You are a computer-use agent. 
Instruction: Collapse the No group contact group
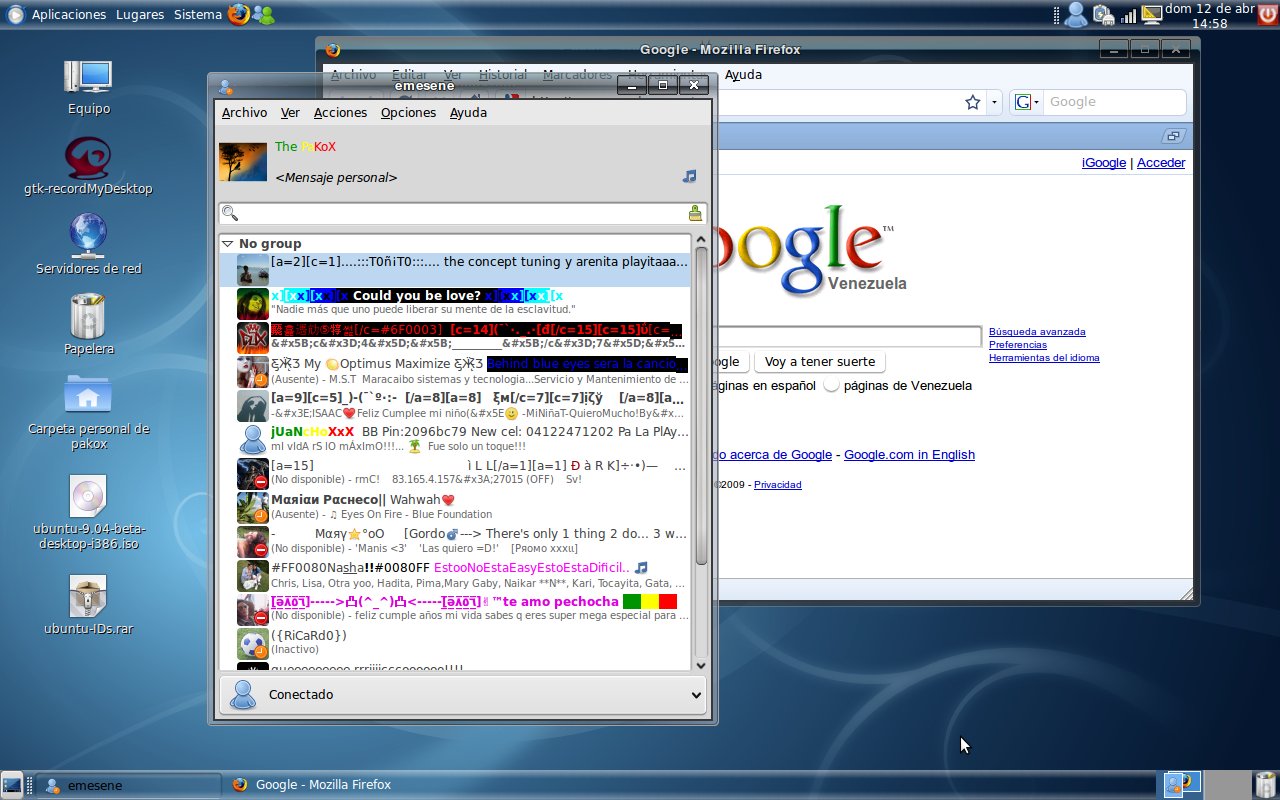tap(227, 243)
